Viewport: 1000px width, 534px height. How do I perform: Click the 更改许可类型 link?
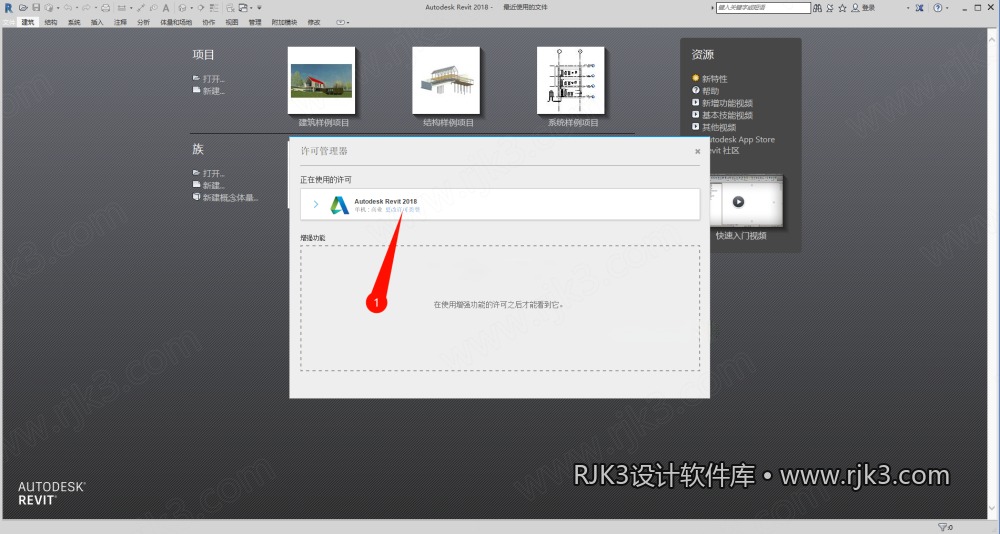coord(402,210)
